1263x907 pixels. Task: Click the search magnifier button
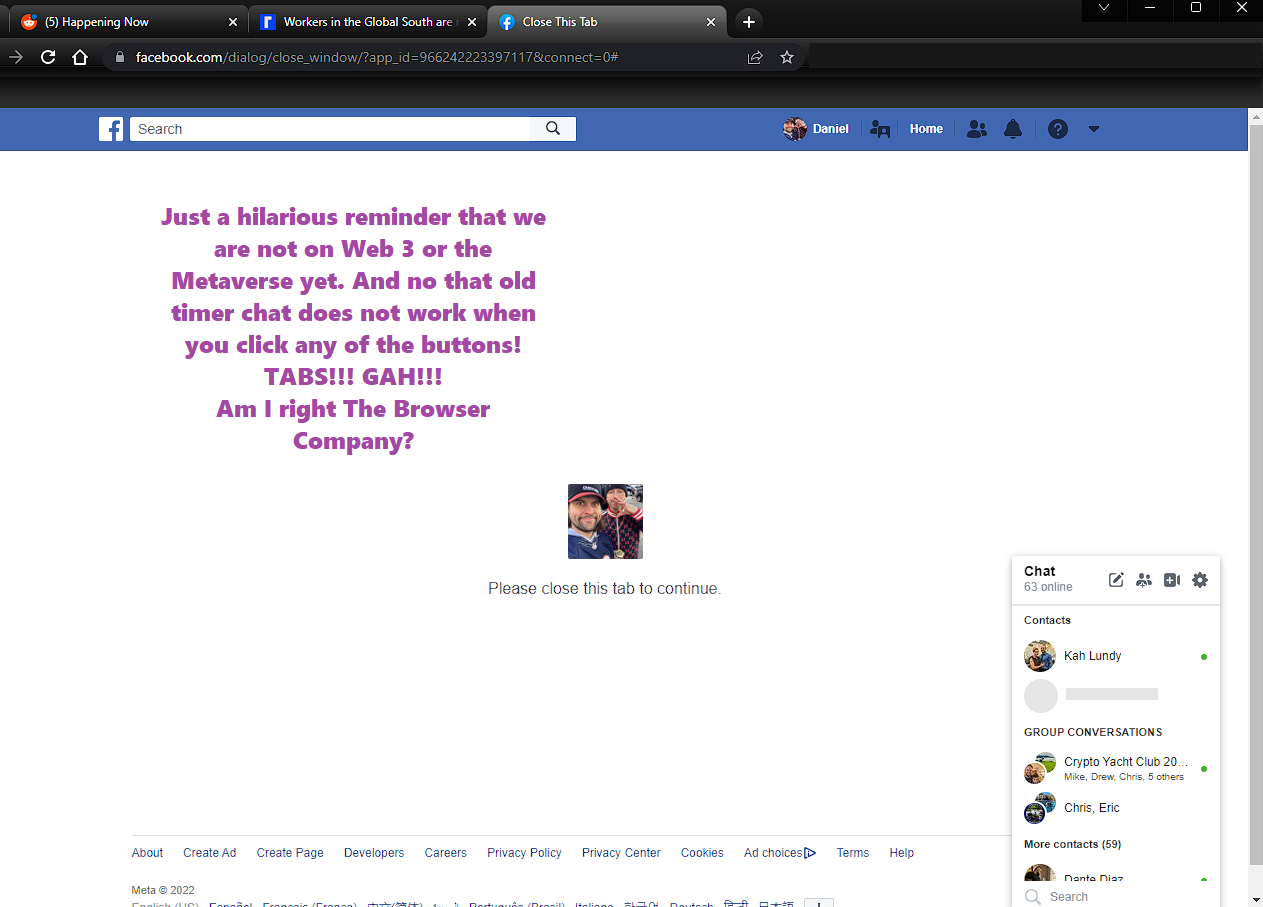tap(553, 129)
